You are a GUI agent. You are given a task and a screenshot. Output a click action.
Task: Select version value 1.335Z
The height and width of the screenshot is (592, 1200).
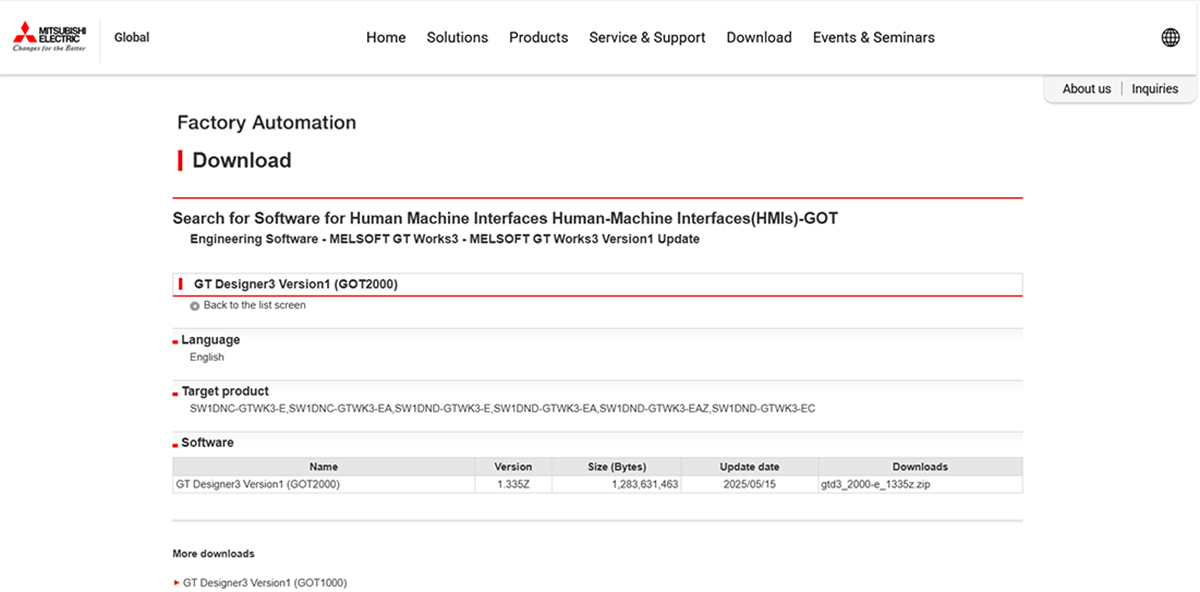pyautogui.click(x=513, y=484)
